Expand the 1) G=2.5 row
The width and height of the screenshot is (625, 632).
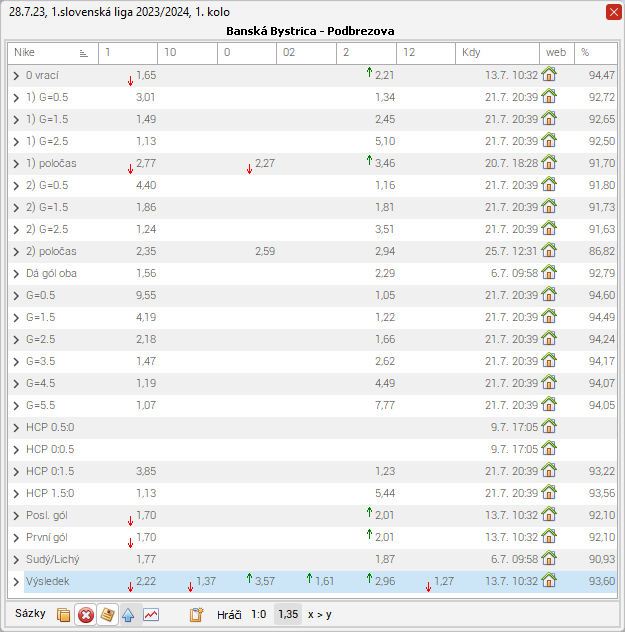(16, 142)
